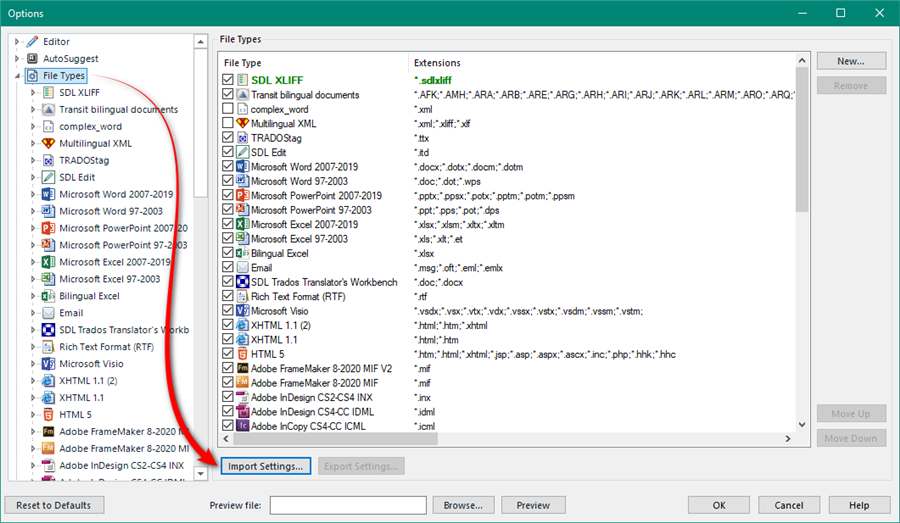The image size is (900, 523).
Task: Select XHTML 1.1 (2) tree item
Action: 88,381
